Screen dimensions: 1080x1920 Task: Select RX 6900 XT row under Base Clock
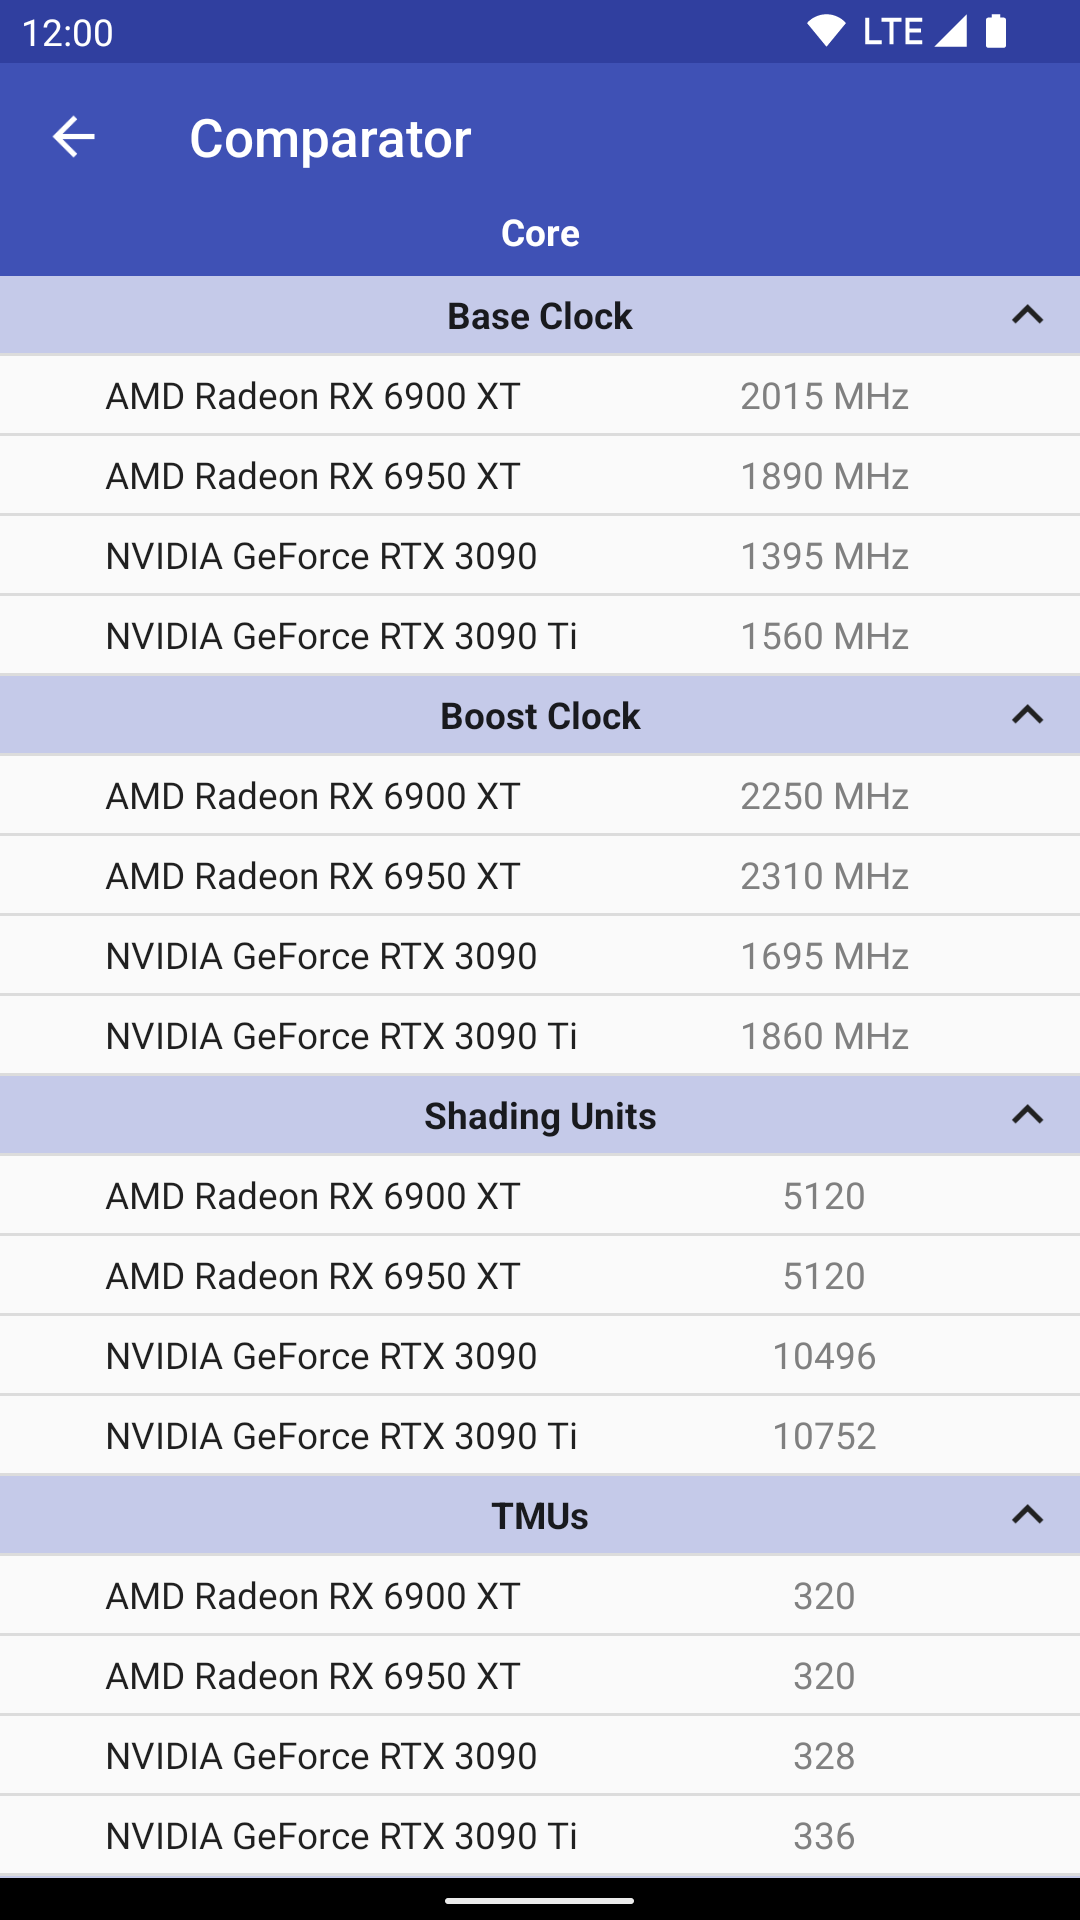[540, 396]
